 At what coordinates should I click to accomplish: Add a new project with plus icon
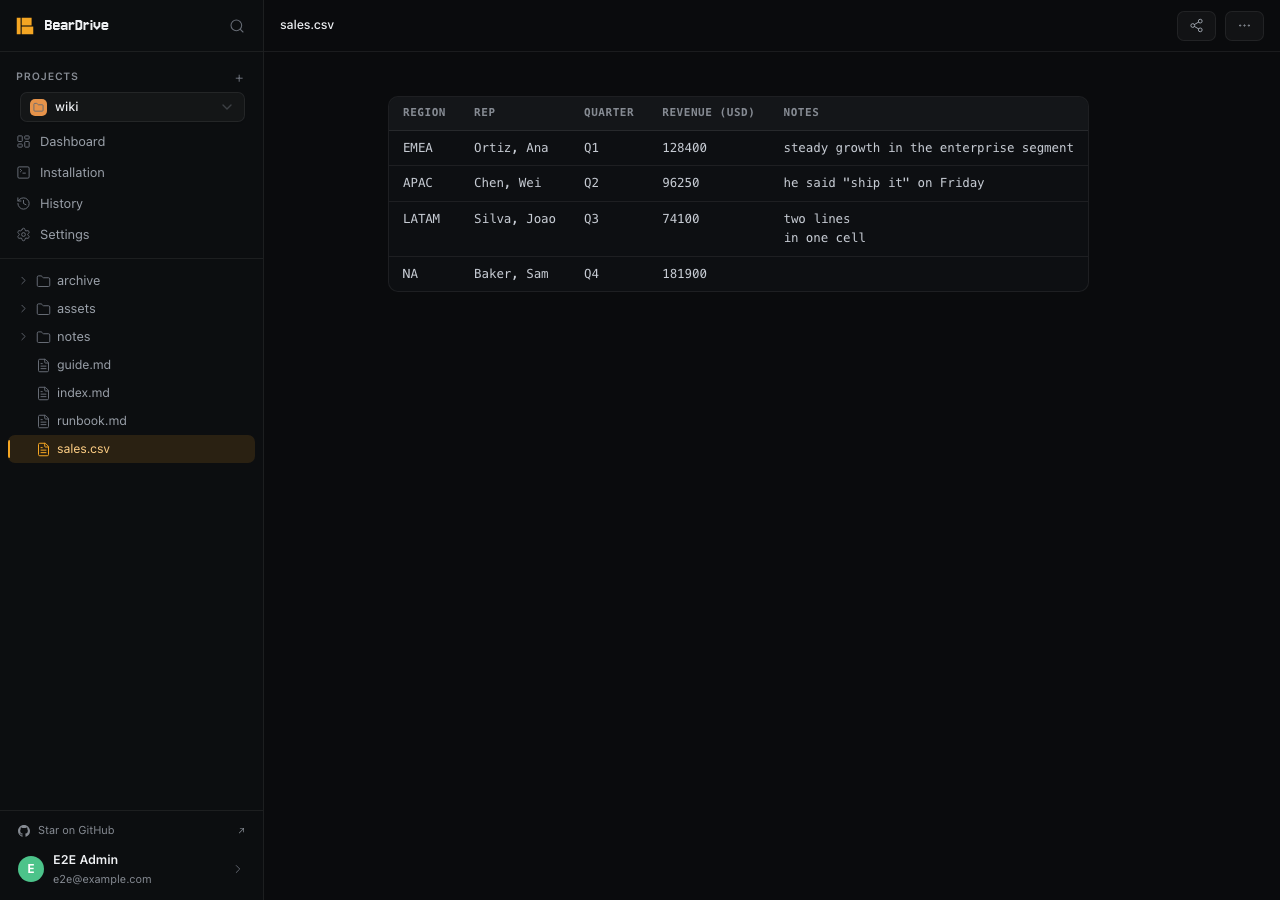coord(239,78)
